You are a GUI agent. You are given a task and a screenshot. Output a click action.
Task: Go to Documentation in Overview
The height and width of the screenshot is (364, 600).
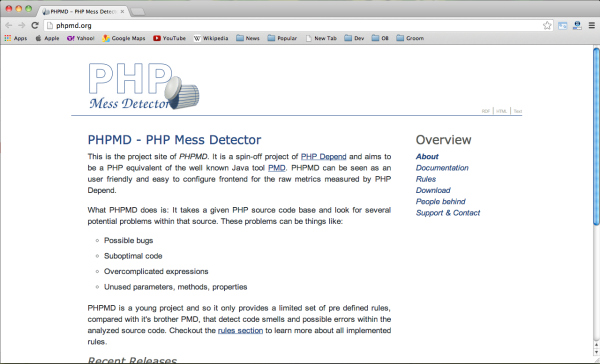coord(442,168)
